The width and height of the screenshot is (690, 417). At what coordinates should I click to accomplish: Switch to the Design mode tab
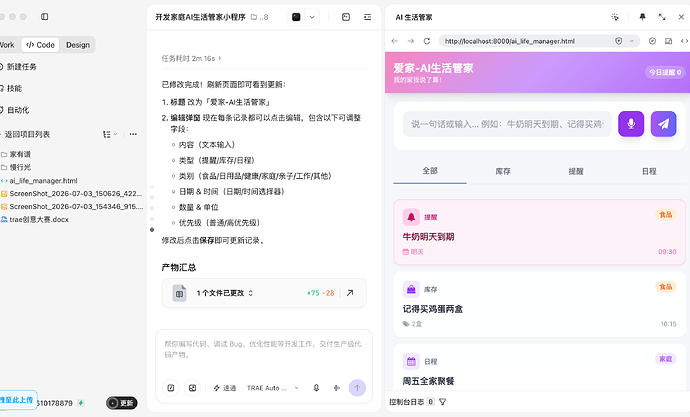click(78, 45)
